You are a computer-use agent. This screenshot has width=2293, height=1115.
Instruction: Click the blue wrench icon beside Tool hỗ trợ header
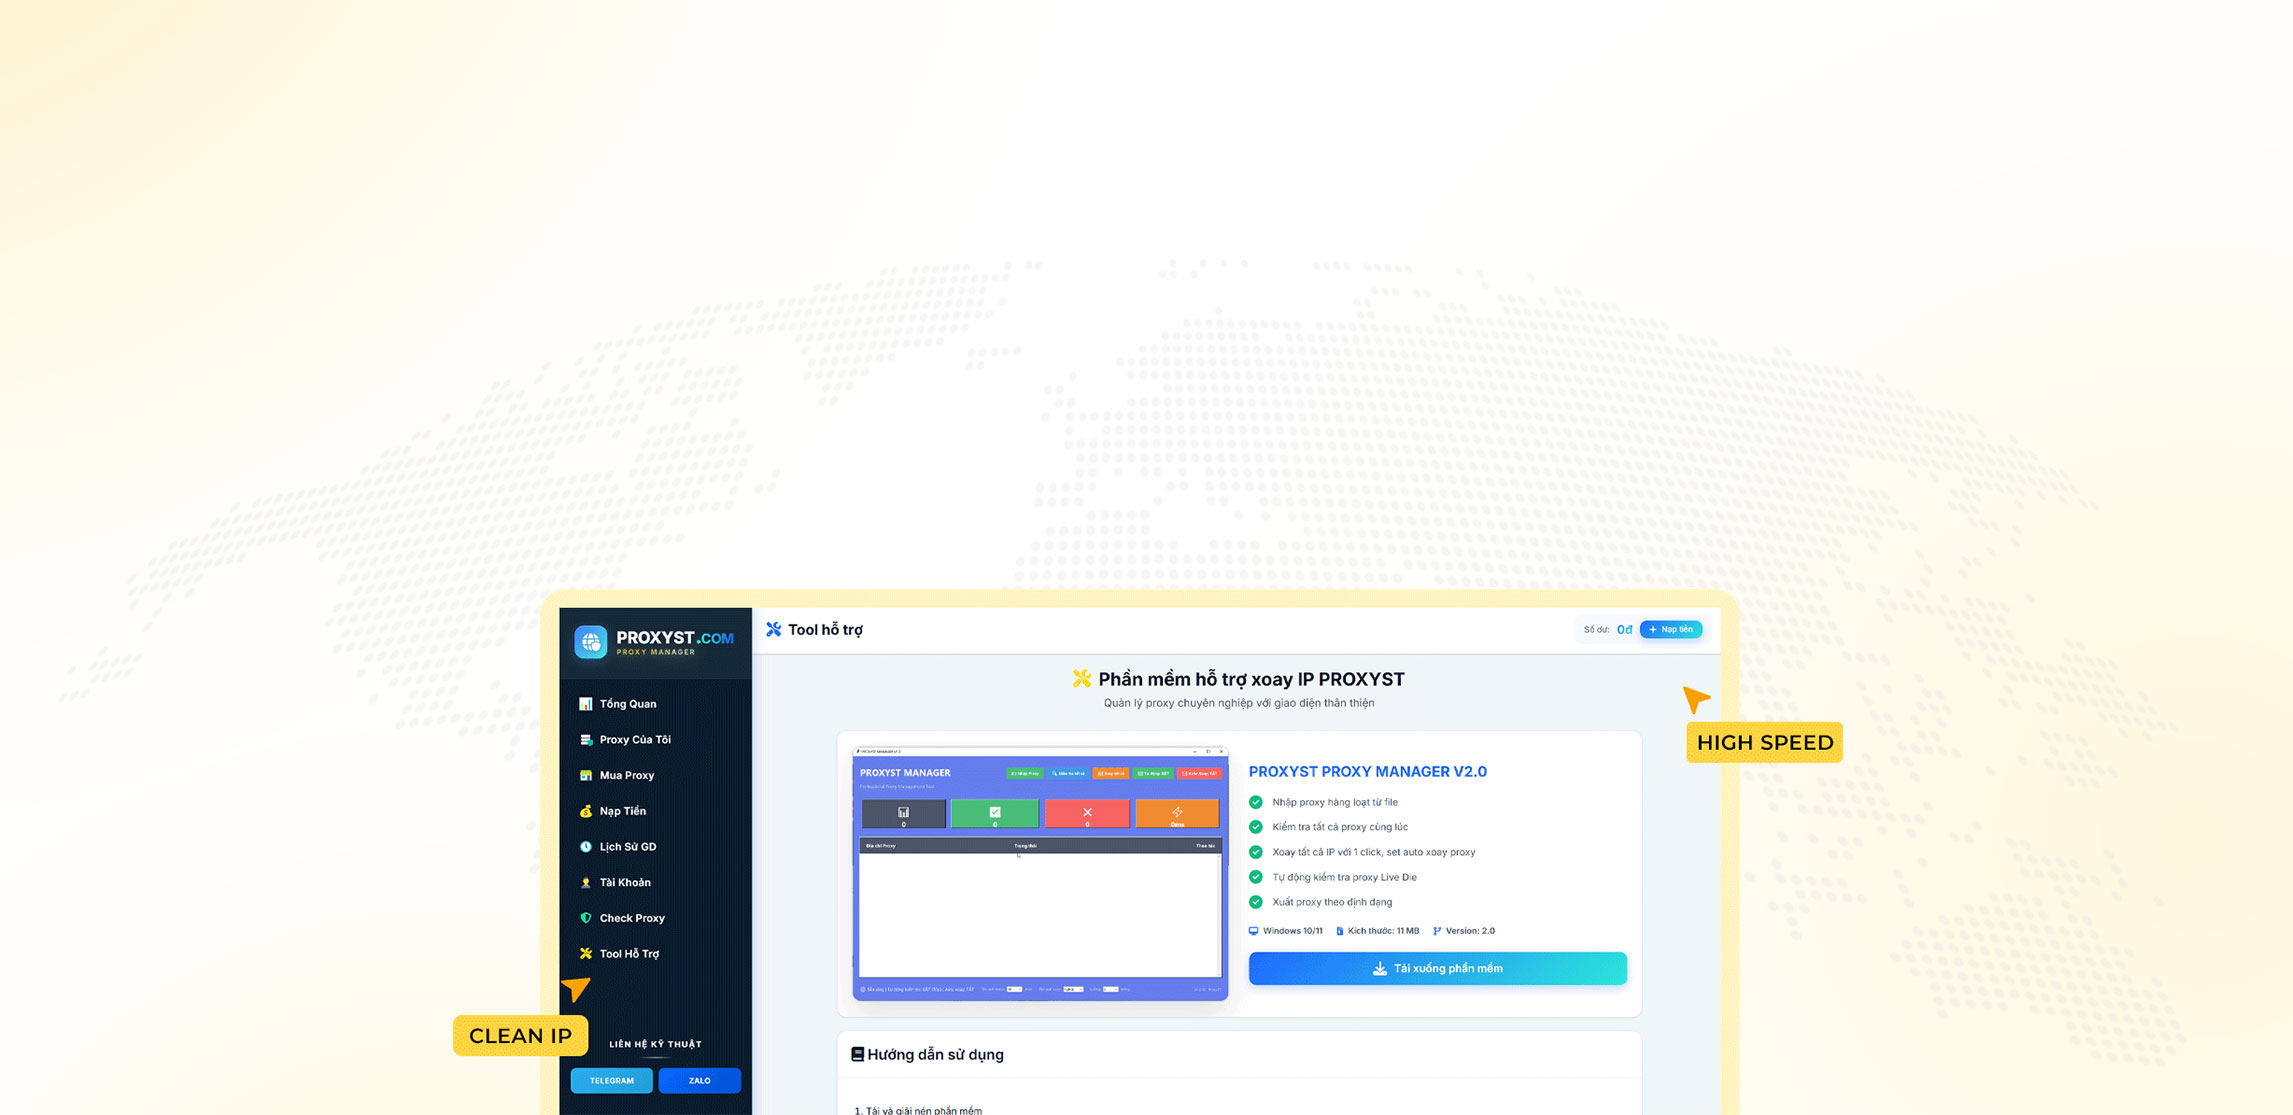pos(773,629)
